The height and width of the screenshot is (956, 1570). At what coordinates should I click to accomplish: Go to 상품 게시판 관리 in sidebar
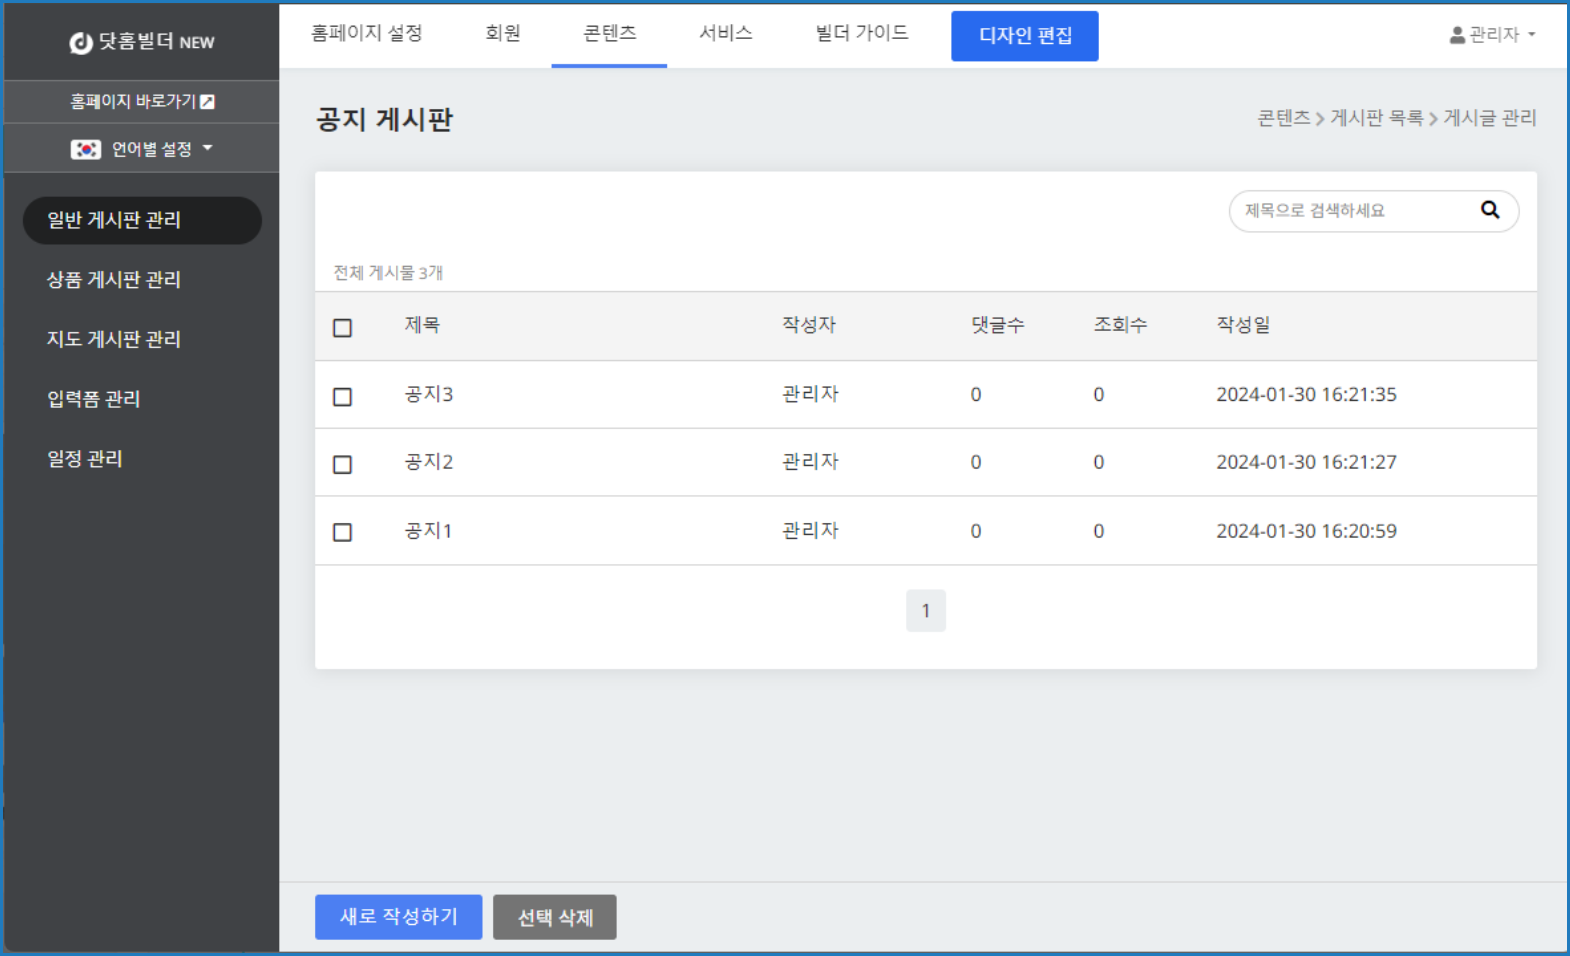click(x=114, y=280)
